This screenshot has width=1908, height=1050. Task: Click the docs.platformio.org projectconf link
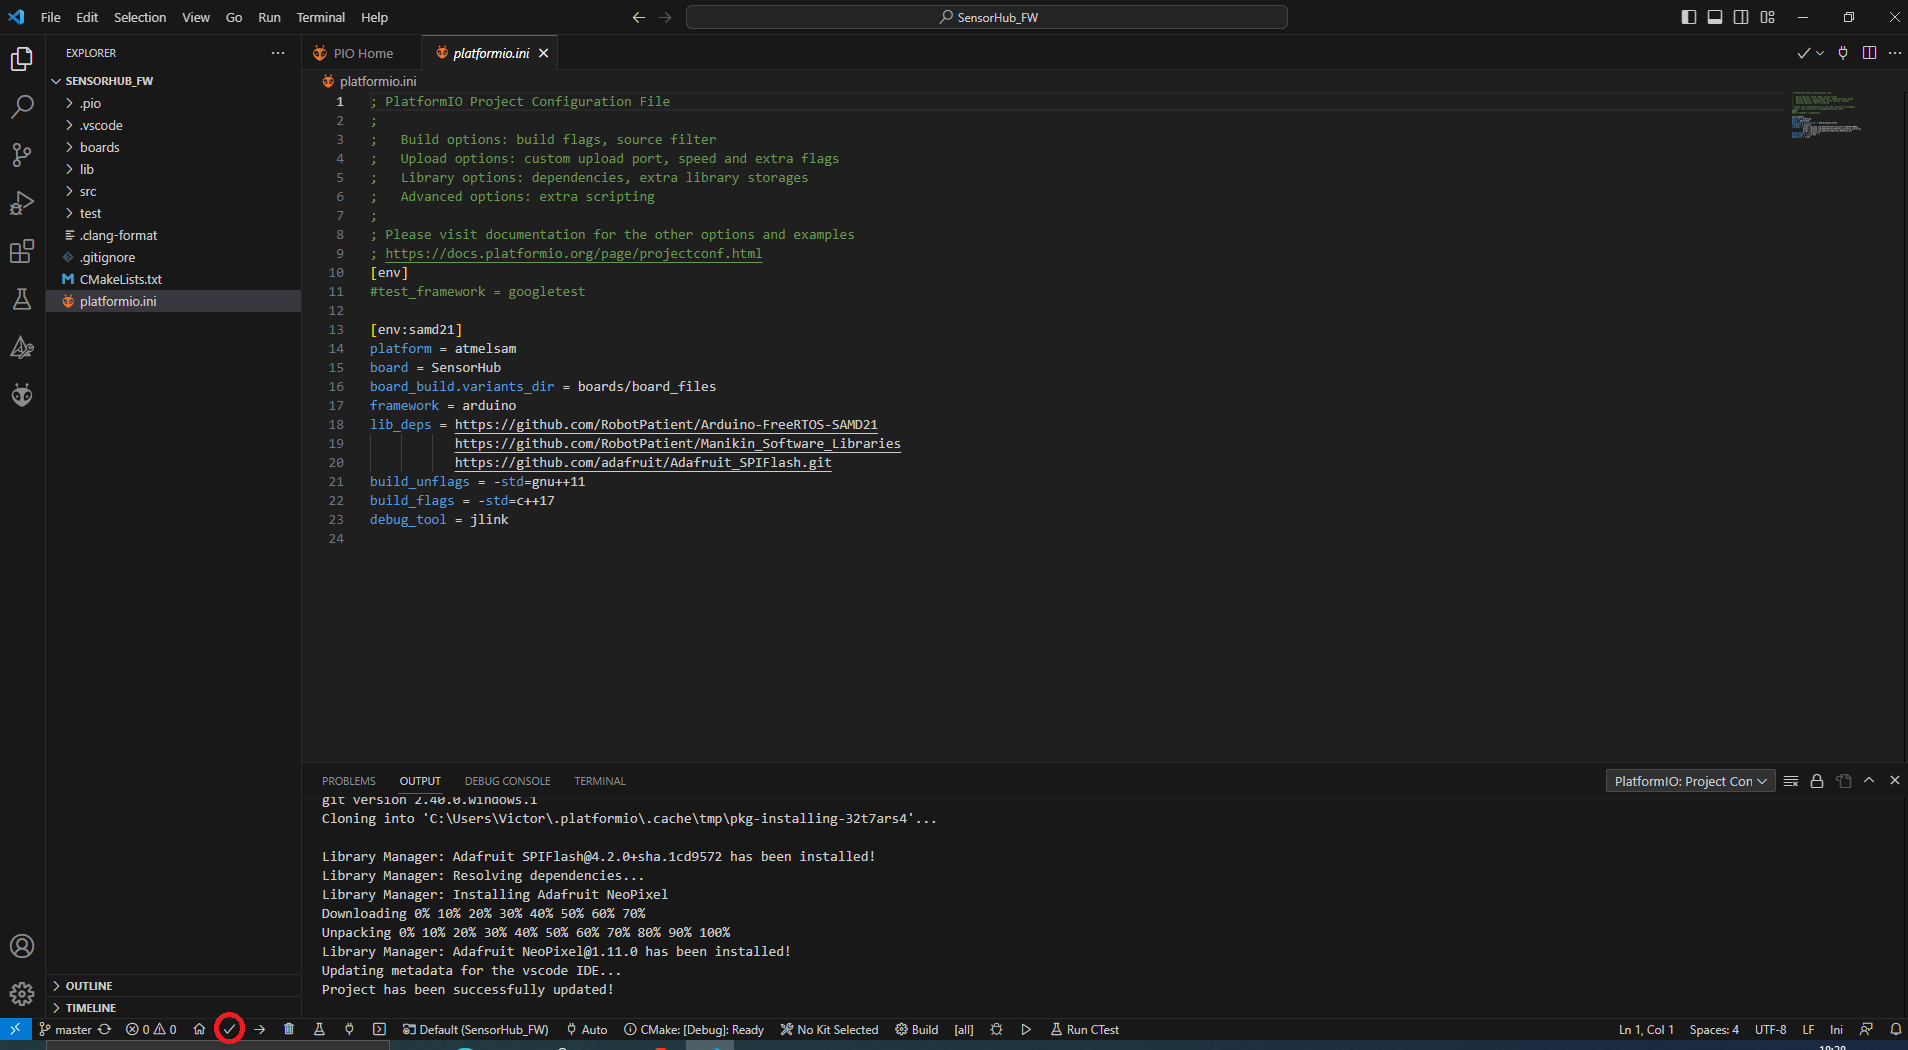(573, 254)
